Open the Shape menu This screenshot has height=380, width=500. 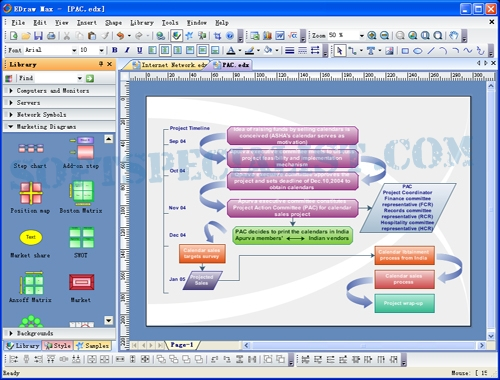113,23
